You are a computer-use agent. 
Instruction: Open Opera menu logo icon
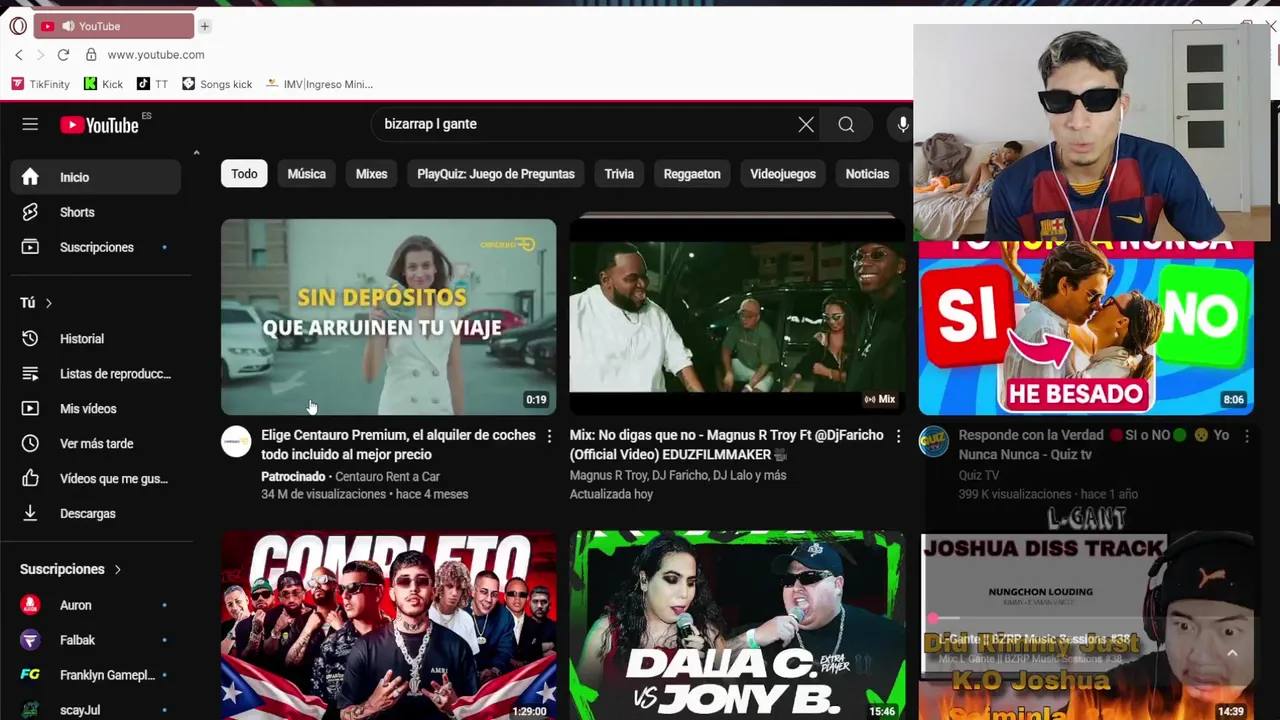[x=18, y=26]
